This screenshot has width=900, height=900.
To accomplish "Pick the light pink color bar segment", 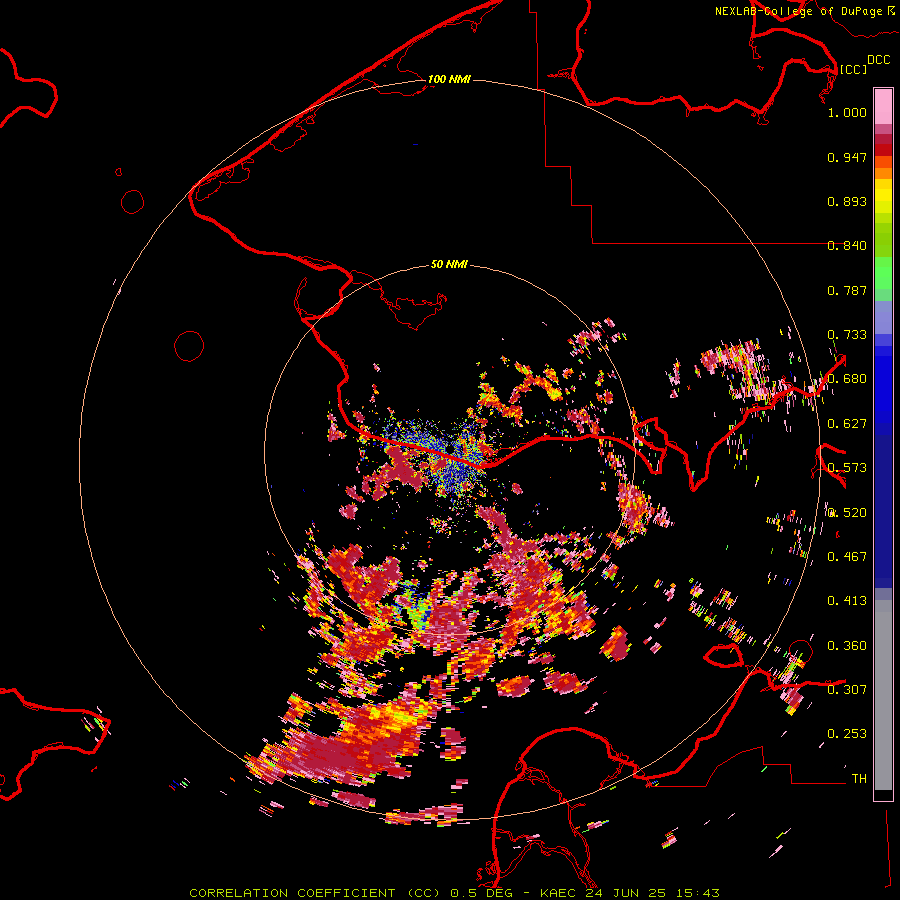I will [x=883, y=106].
